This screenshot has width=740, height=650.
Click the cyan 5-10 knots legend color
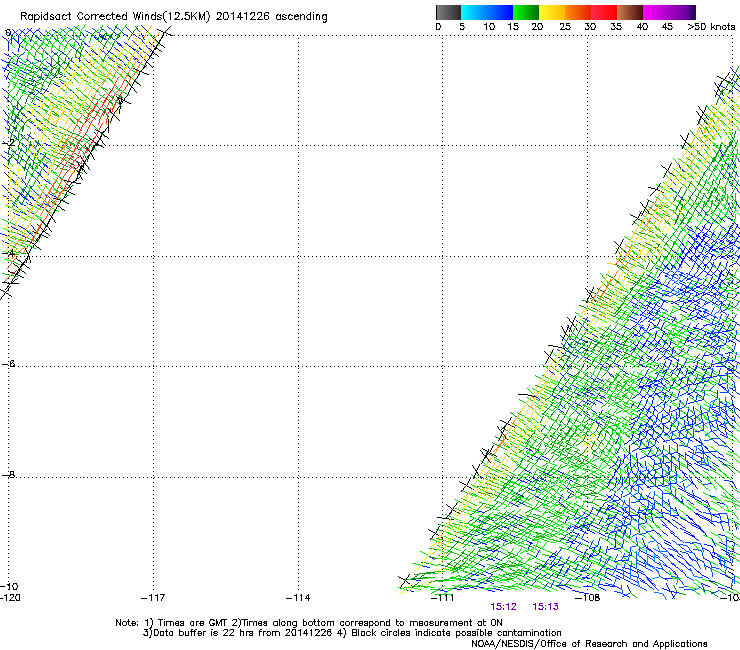(x=474, y=12)
